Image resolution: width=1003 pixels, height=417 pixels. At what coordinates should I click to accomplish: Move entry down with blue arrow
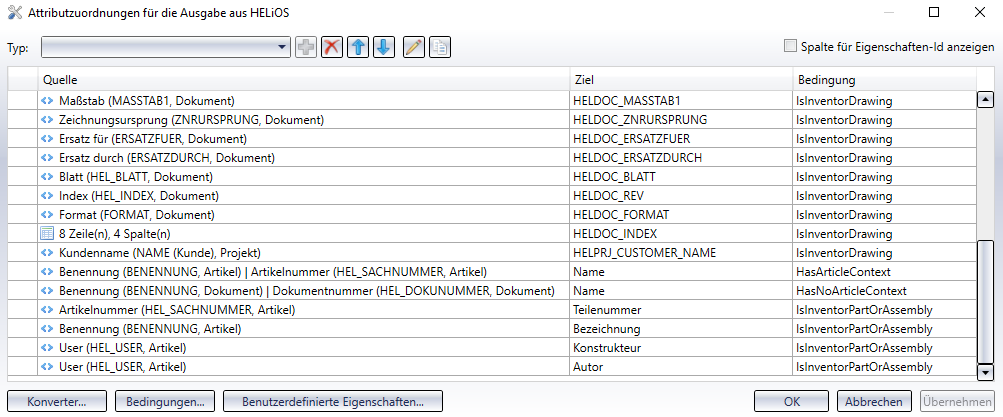coord(383,47)
